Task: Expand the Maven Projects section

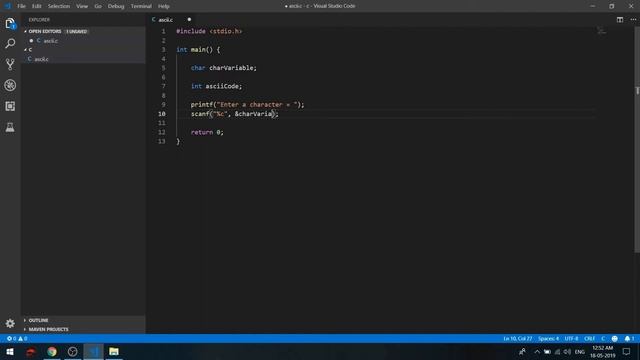Action: click(x=48, y=329)
